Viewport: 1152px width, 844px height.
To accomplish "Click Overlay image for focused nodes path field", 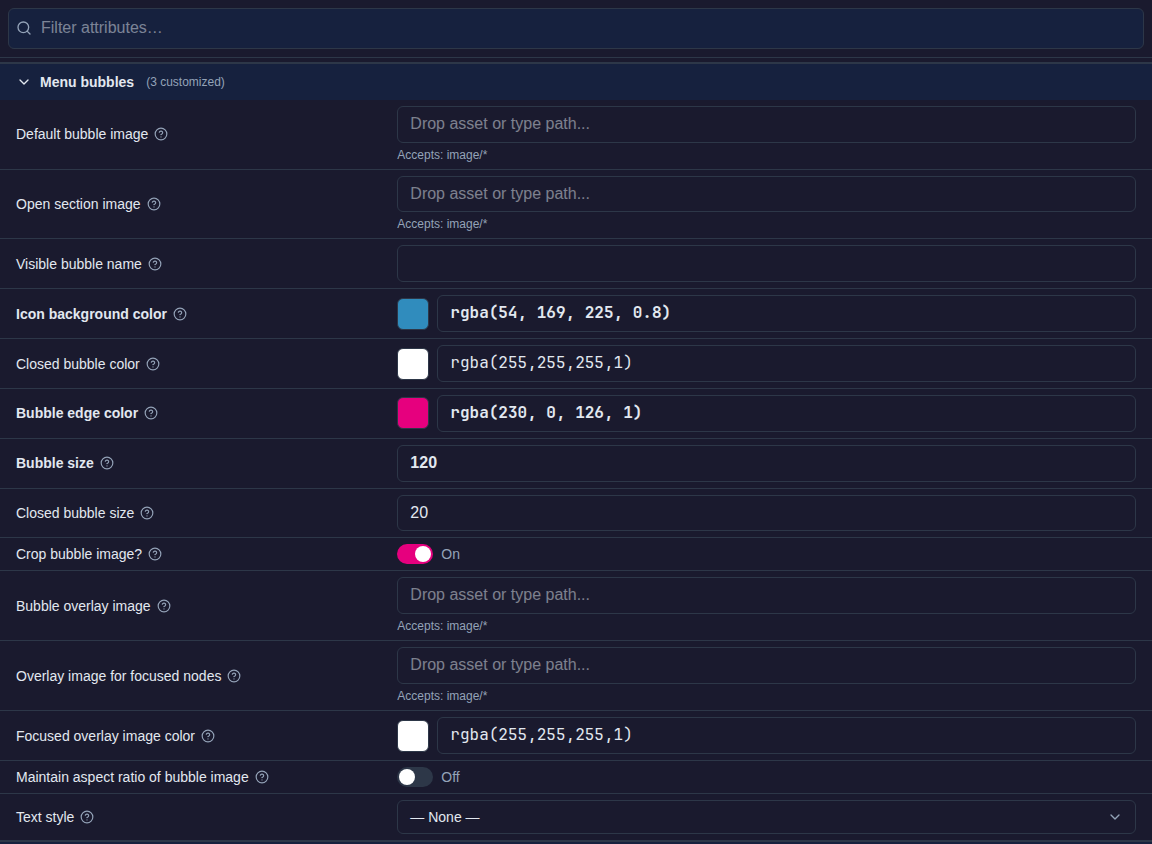I will 766,666.
